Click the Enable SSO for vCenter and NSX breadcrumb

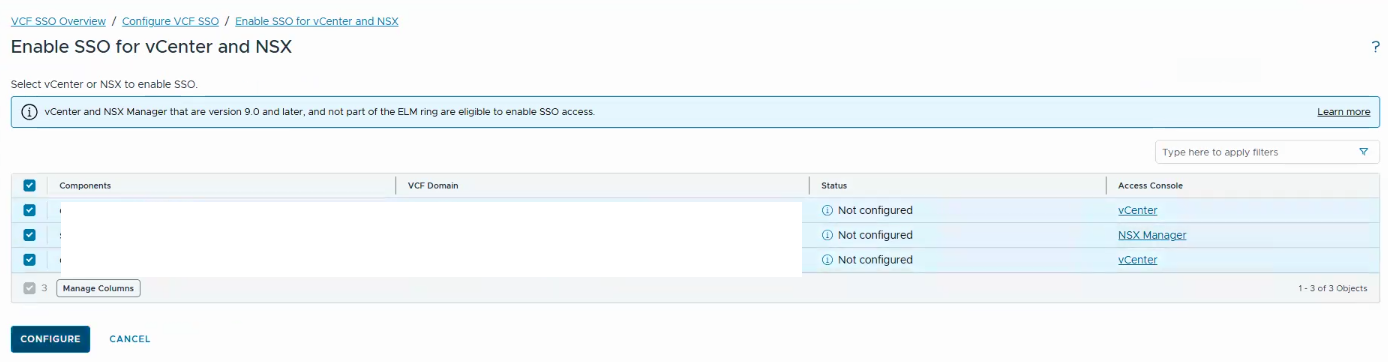[x=317, y=21]
